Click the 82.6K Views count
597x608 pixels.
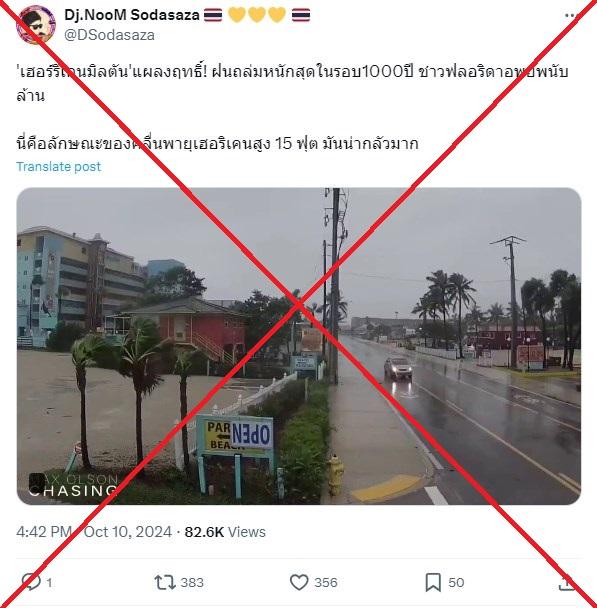225,532
